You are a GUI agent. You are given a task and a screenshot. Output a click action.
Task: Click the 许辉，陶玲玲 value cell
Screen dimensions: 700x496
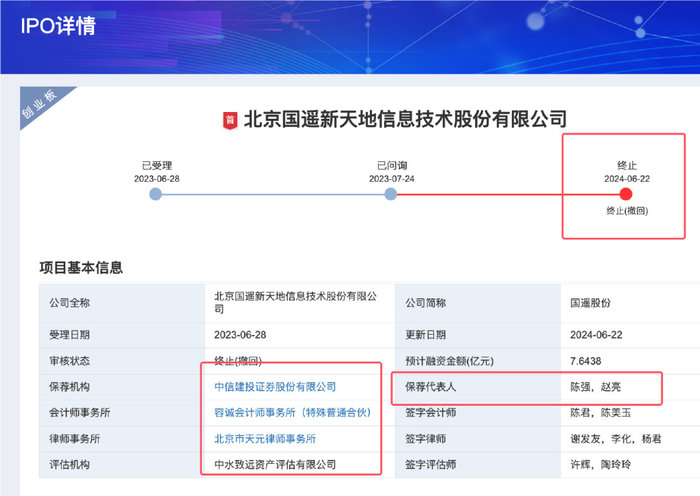click(x=630, y=464)
